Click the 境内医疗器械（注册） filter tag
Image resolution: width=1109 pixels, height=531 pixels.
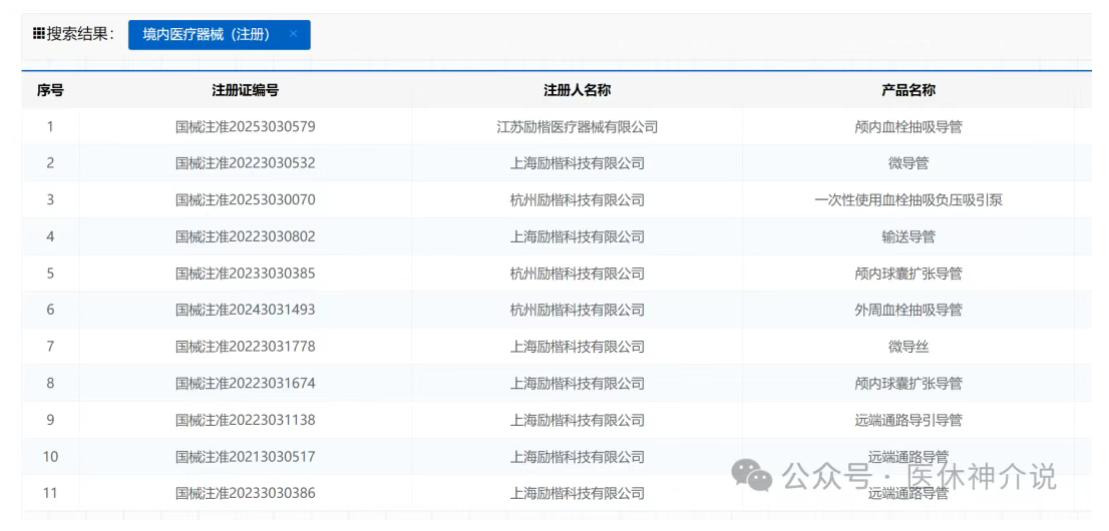click(219, 35)
